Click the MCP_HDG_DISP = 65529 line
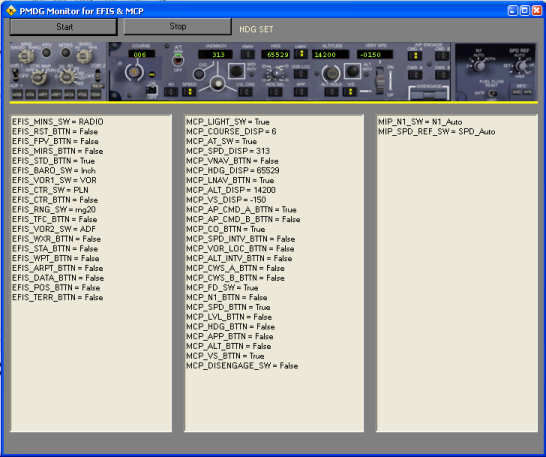This screenshot has height=457, width=546. click(233, 171)
